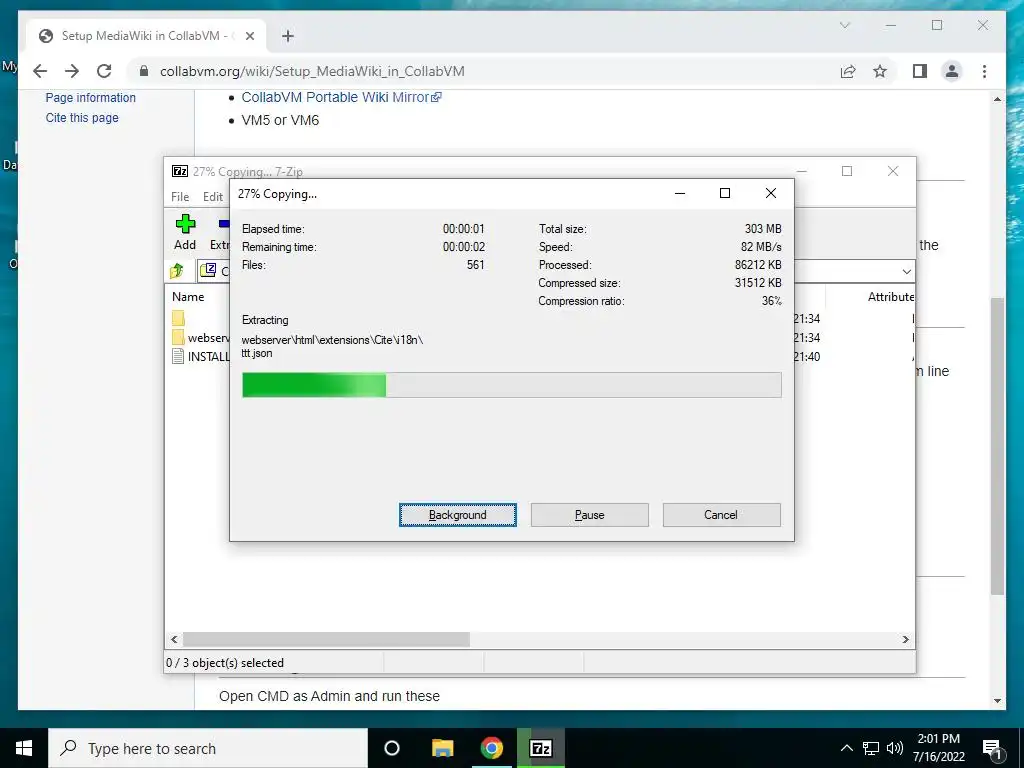The height and width of the screenshot is (768, 1024).
Task: Click the 7-Zip horizontal scrollbar thumb
Action: 326,639
